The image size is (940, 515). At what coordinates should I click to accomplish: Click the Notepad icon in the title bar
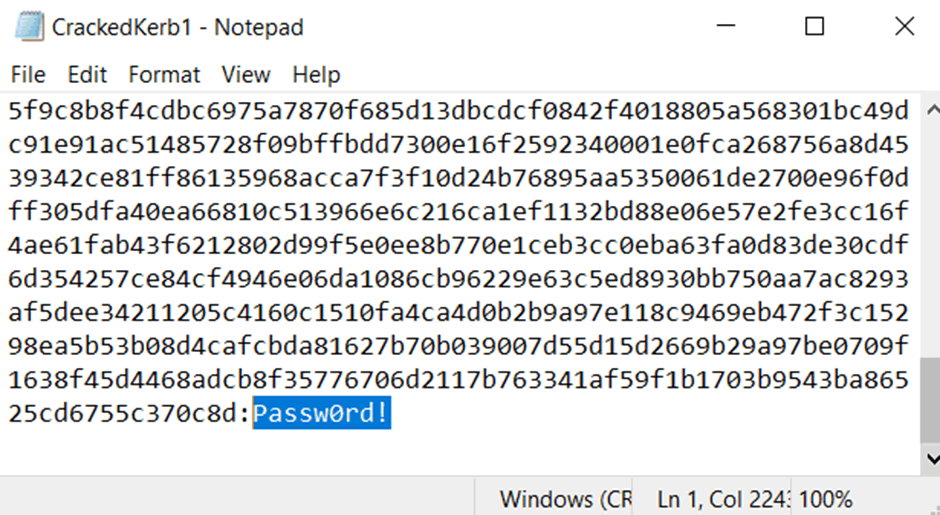click(x=29, y=26)
